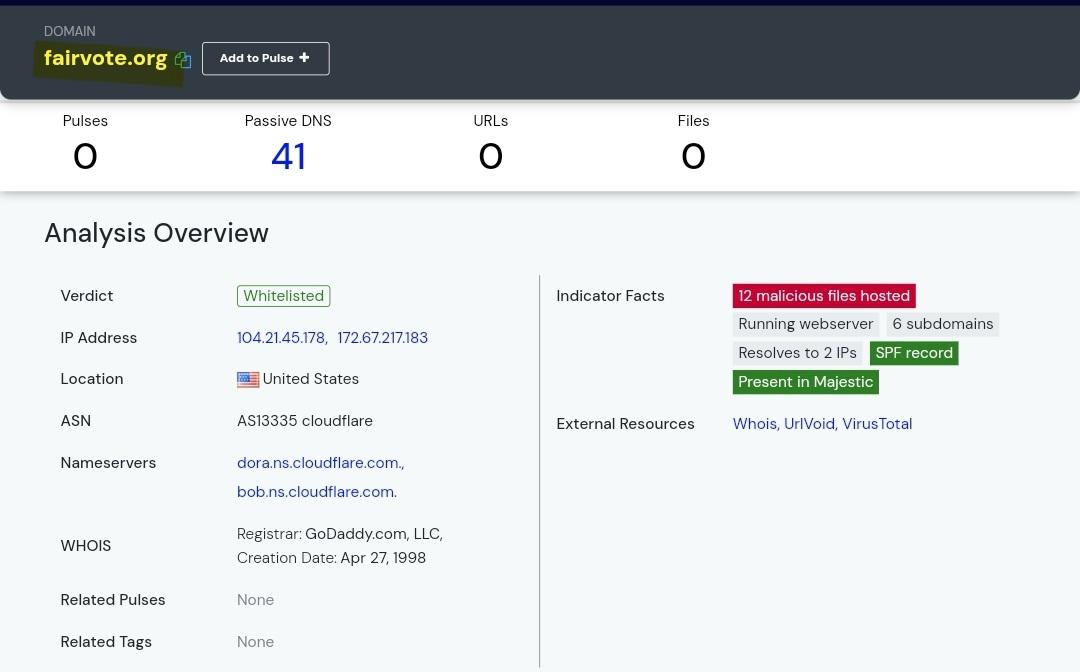Click the red malicious files hosted badge
The width and height of the screenshot is (1080, 672).
click(824, 296)
